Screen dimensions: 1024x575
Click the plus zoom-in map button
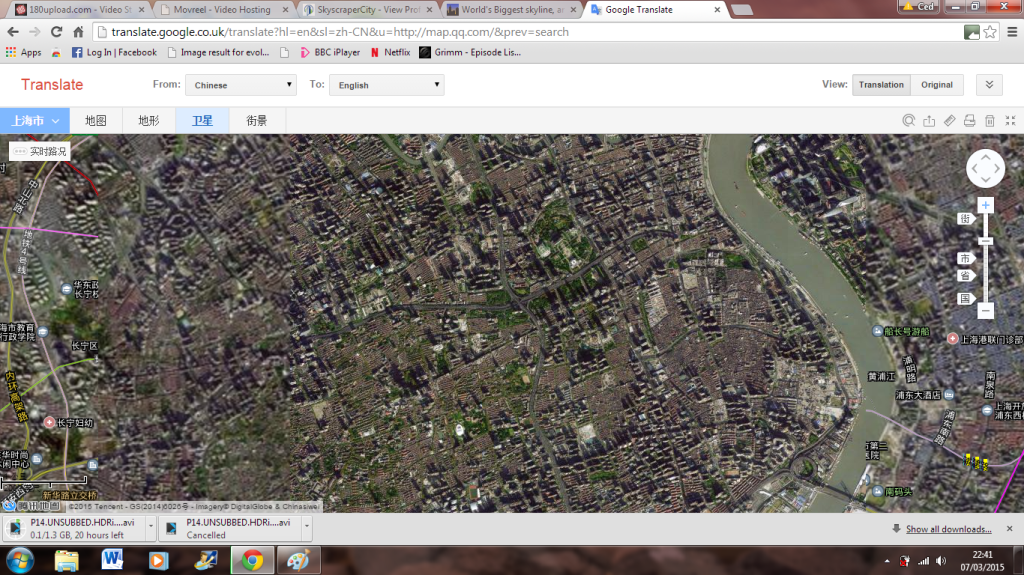click(x=985, y=205)
